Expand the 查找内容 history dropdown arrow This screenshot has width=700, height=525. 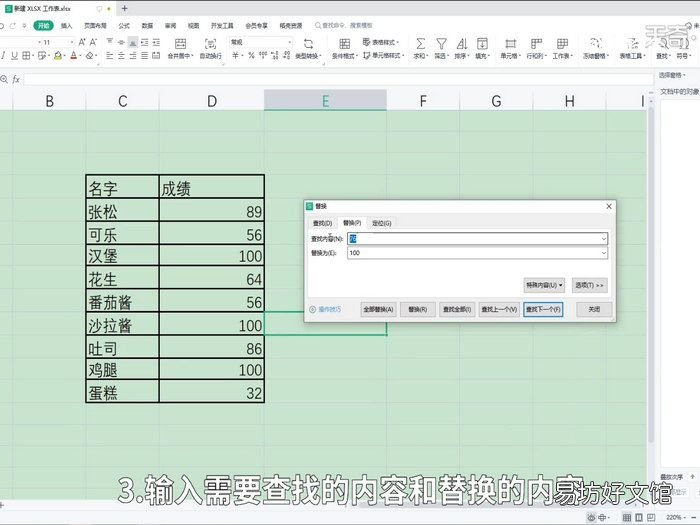pyautogui.click(x=603, y=239)
